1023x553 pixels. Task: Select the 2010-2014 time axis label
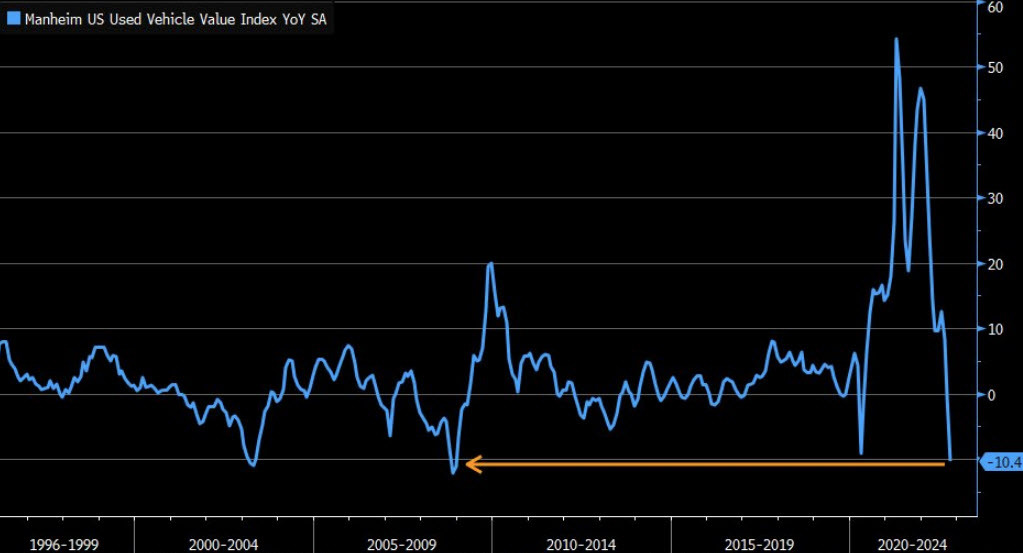click(x=580, y=544)
